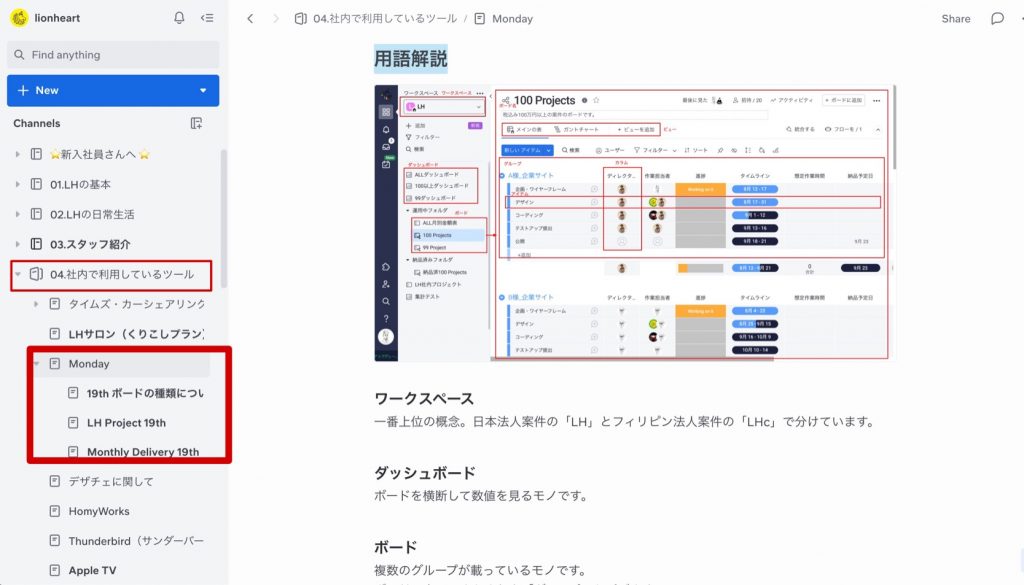Open comments speech-bubble icon

[997, 19]
